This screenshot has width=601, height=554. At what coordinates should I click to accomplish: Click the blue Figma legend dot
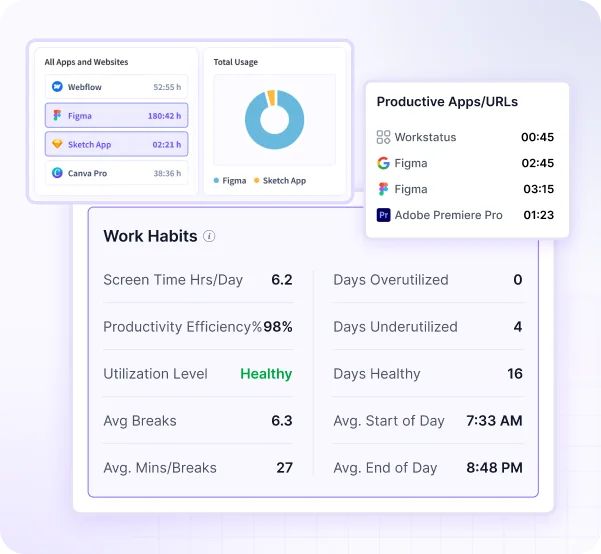pyautogui.click(x=216, y=181)
